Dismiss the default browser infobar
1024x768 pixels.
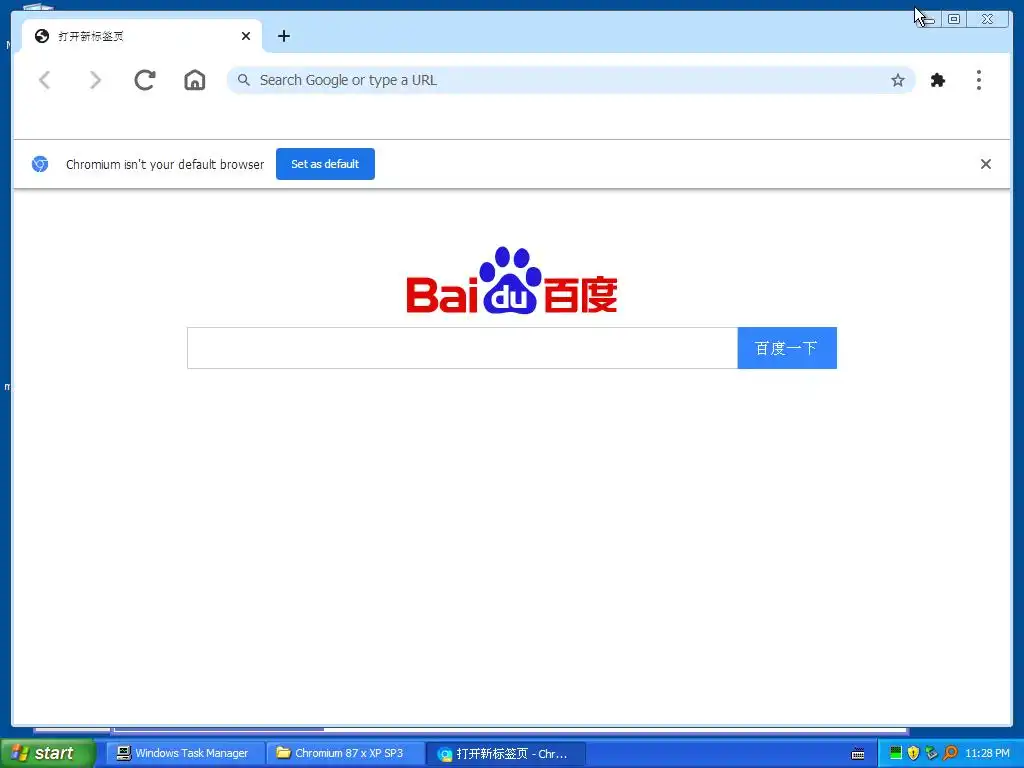(x=985, y=164)
